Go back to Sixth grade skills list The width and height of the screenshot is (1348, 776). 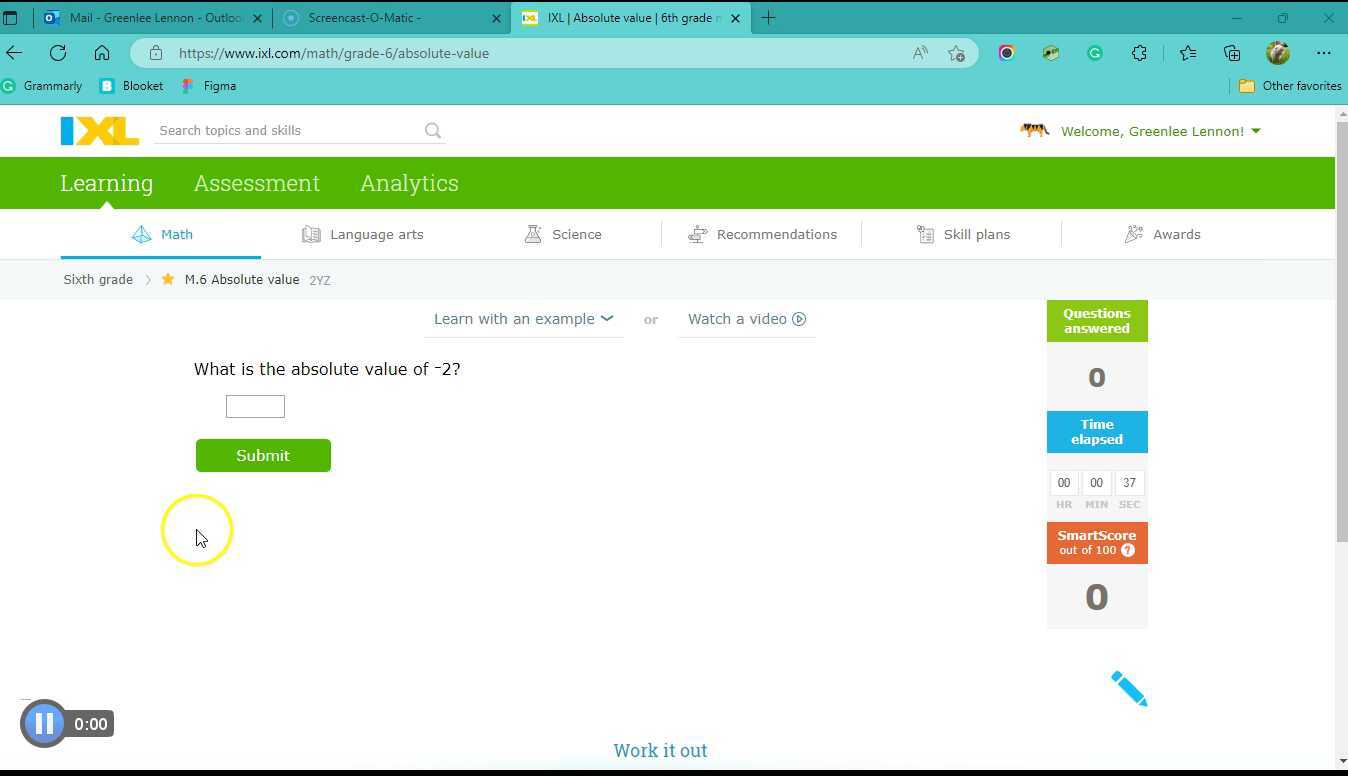pos(97,279)
